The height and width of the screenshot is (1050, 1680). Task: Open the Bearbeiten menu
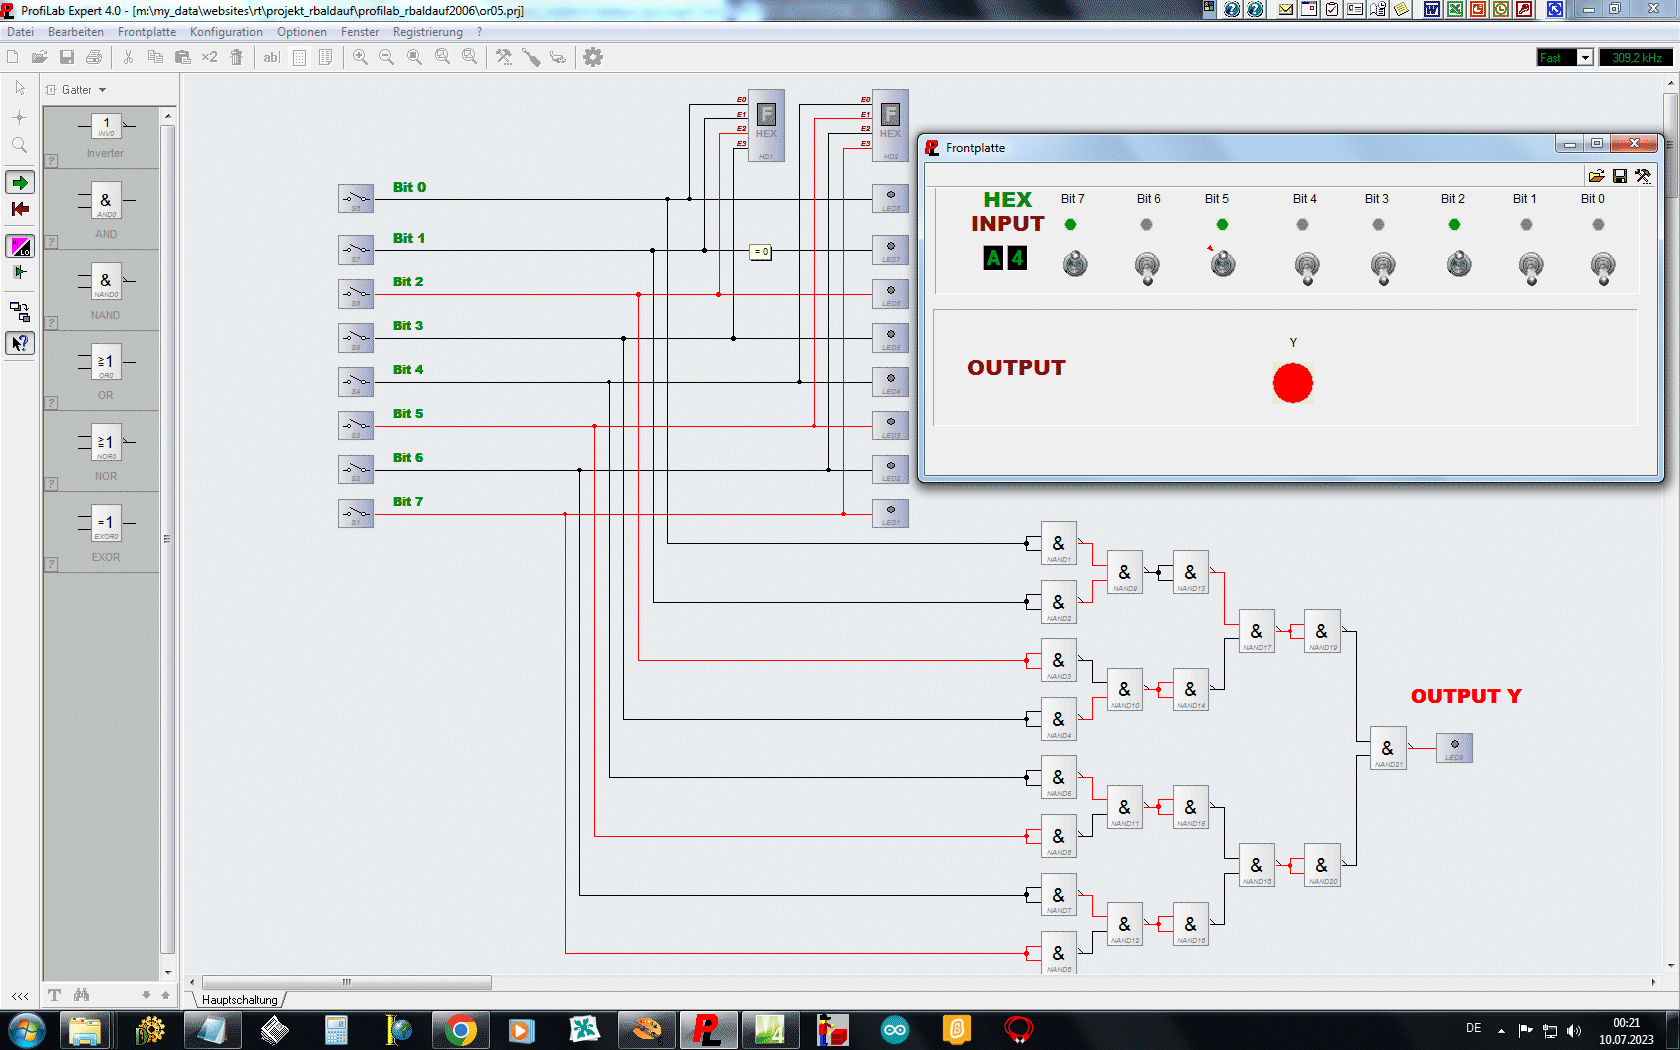76,32
